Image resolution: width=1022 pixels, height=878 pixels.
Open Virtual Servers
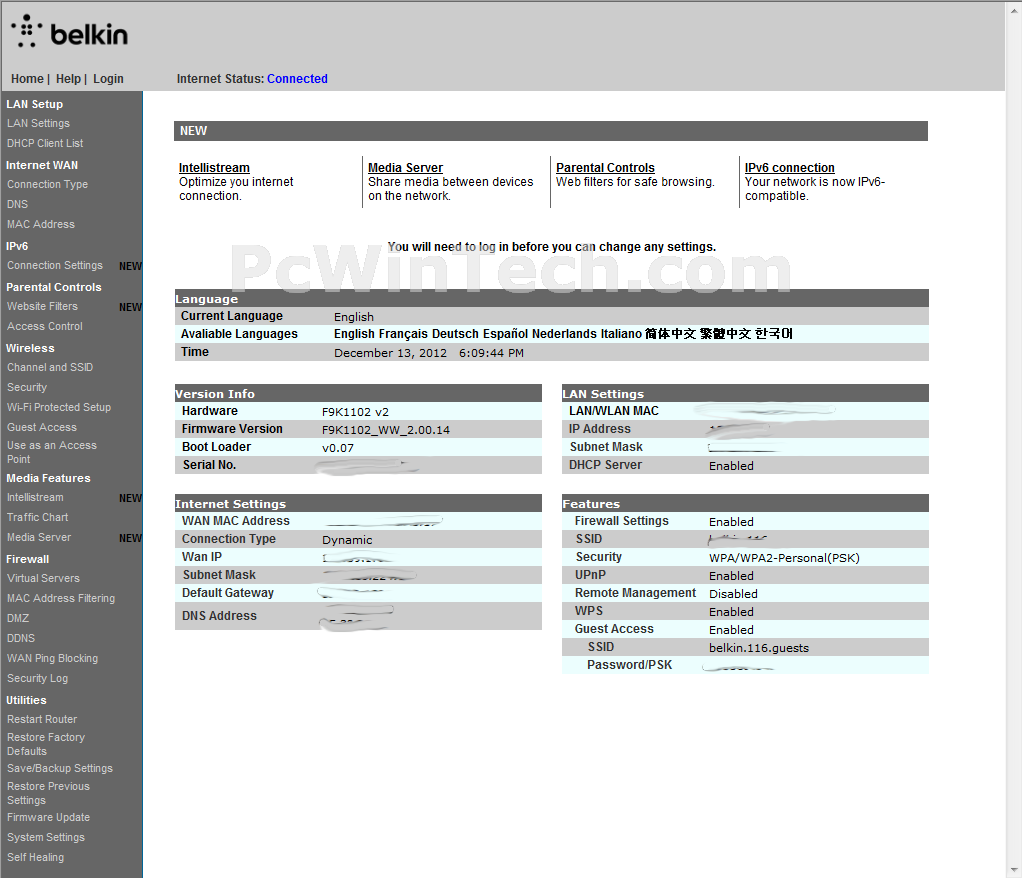coord(44,578)
